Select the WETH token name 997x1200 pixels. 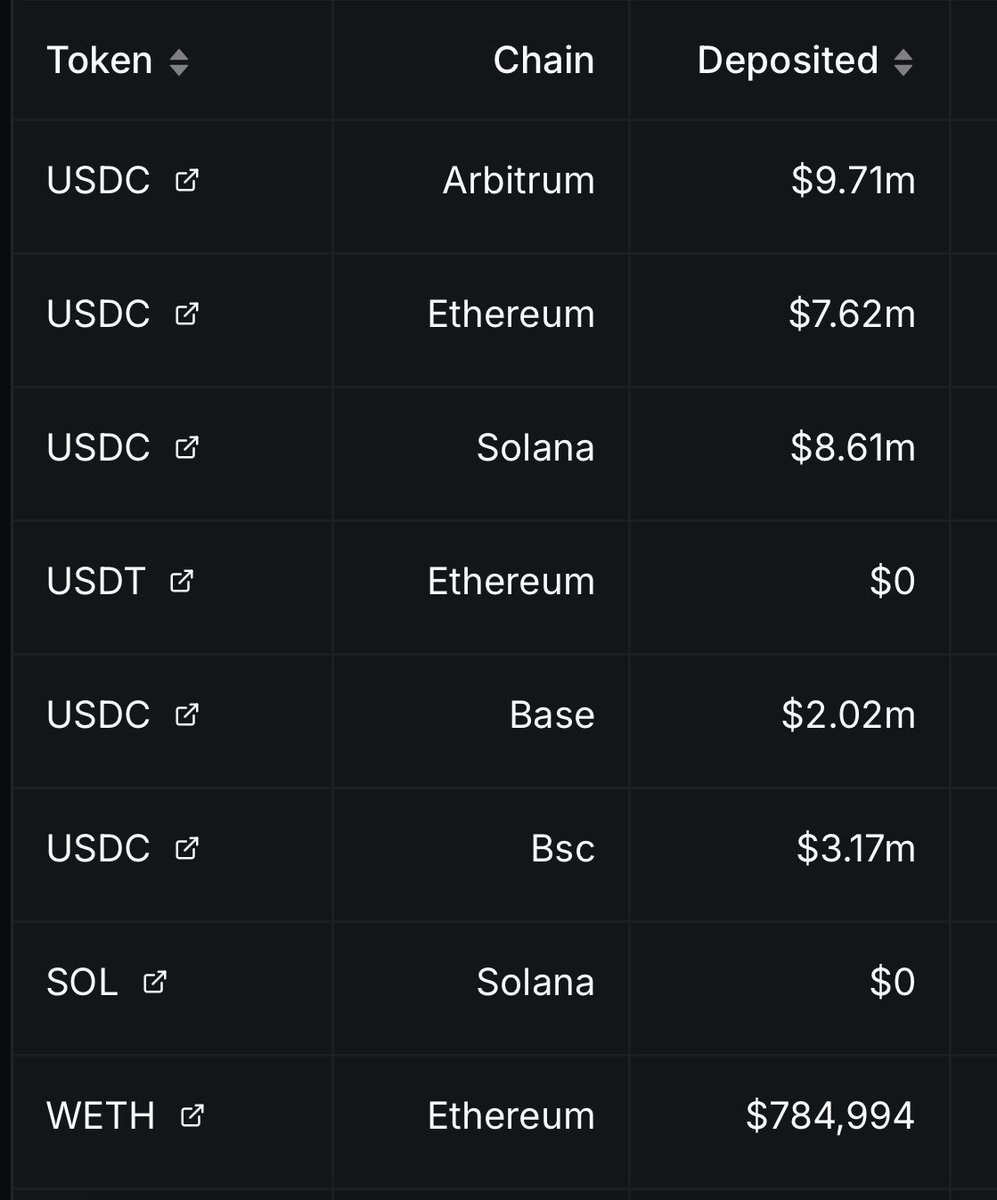pos(101,1116)
